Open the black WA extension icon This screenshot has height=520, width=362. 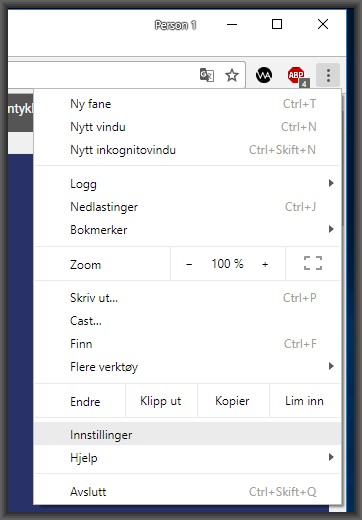pyautogui.click(x=264, y=75)
